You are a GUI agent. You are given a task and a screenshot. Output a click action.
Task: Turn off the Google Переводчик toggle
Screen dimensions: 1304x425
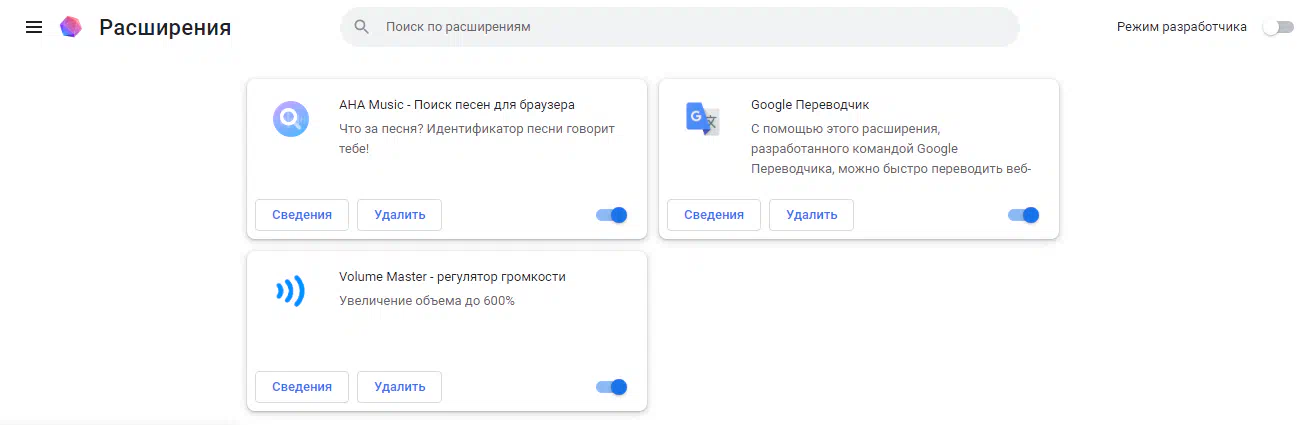coord(1023,215)
